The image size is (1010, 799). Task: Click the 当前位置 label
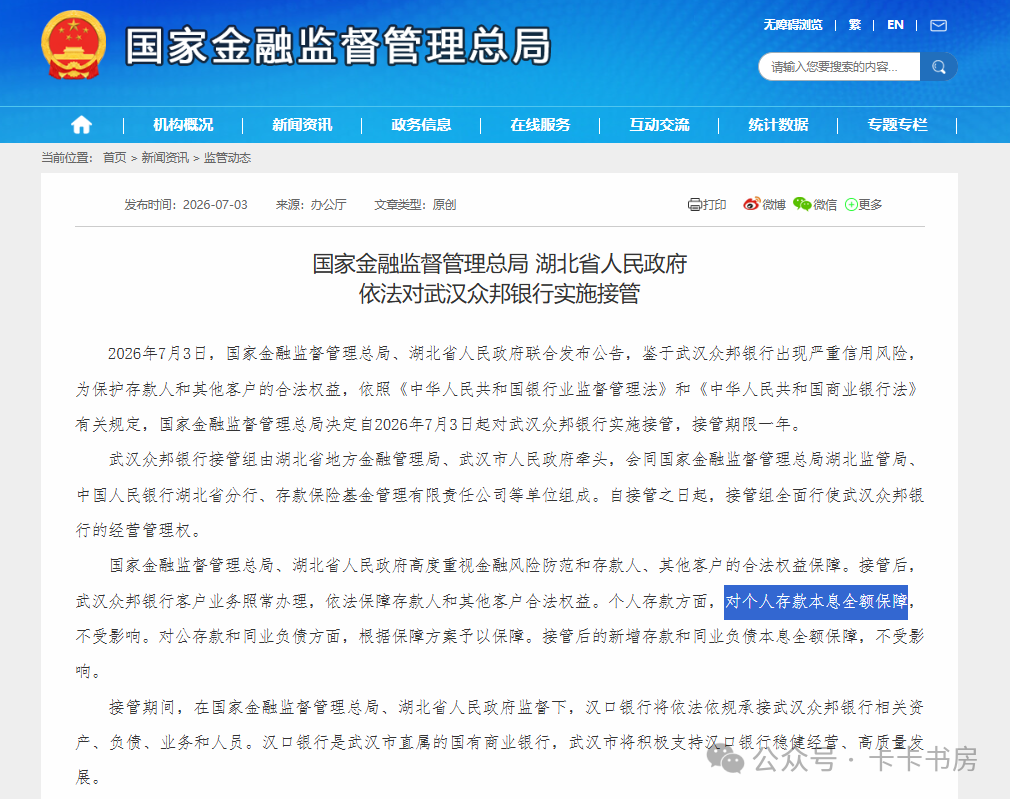coord(67,158)
